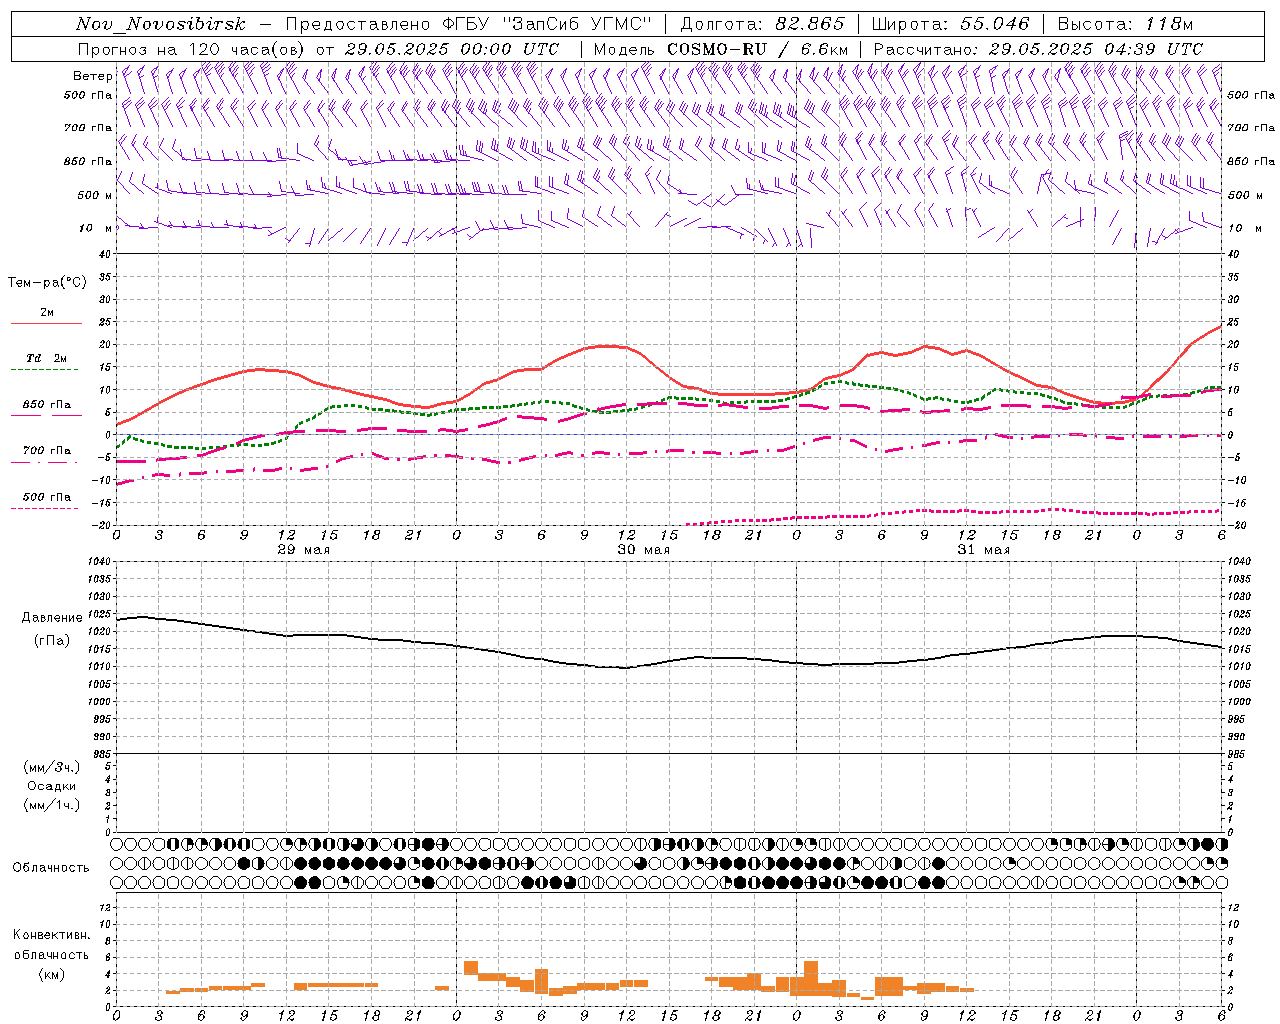
Task: Select the 'Широта: 55.046' header field
Action: click(950, 24)
